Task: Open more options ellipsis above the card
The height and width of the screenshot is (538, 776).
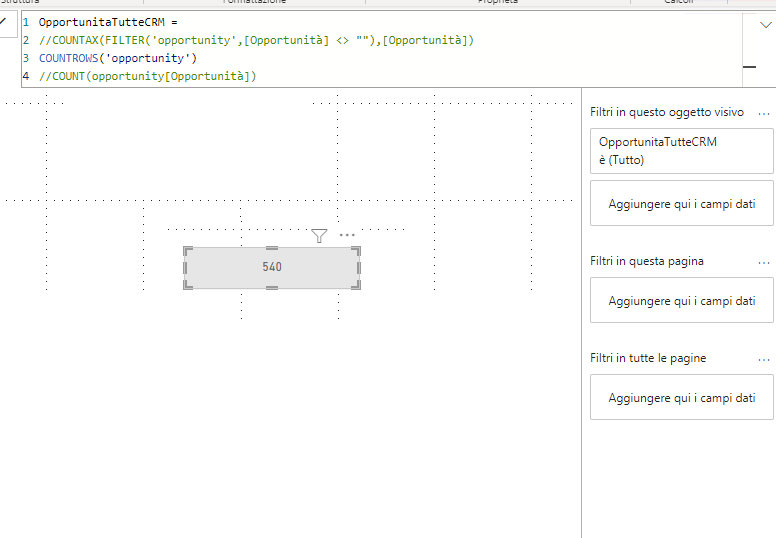Action: [x=347, y=235]
